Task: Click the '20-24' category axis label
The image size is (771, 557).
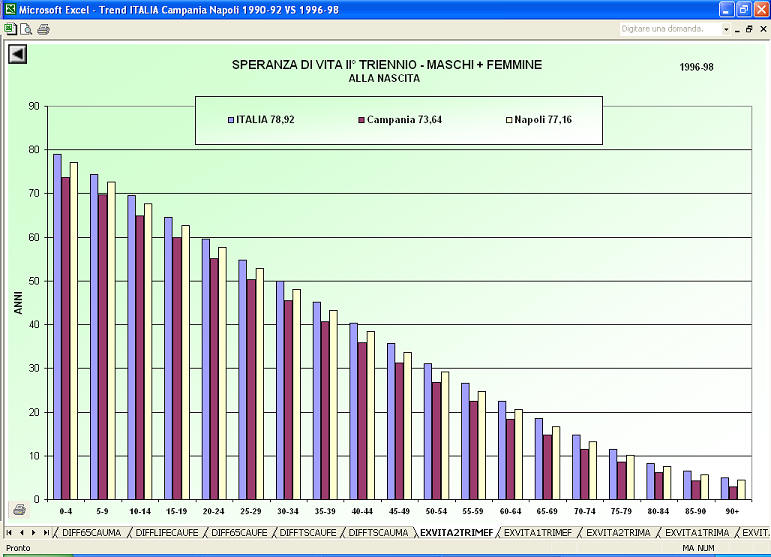Action: point(213,511)
